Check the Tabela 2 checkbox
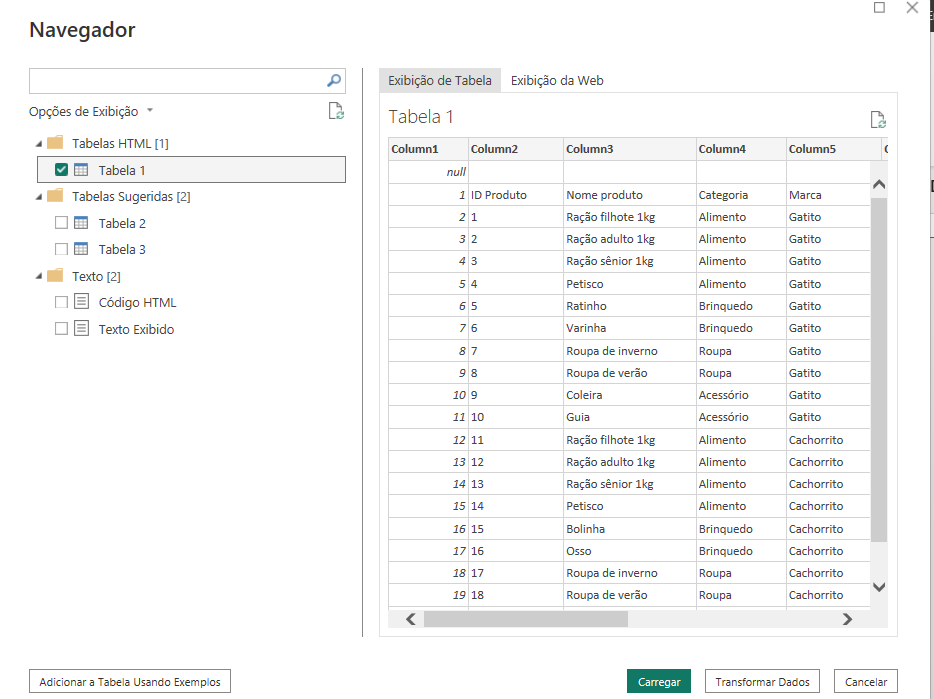The height and width of the screenshot is (699, 934). click(x=61, y=223)
